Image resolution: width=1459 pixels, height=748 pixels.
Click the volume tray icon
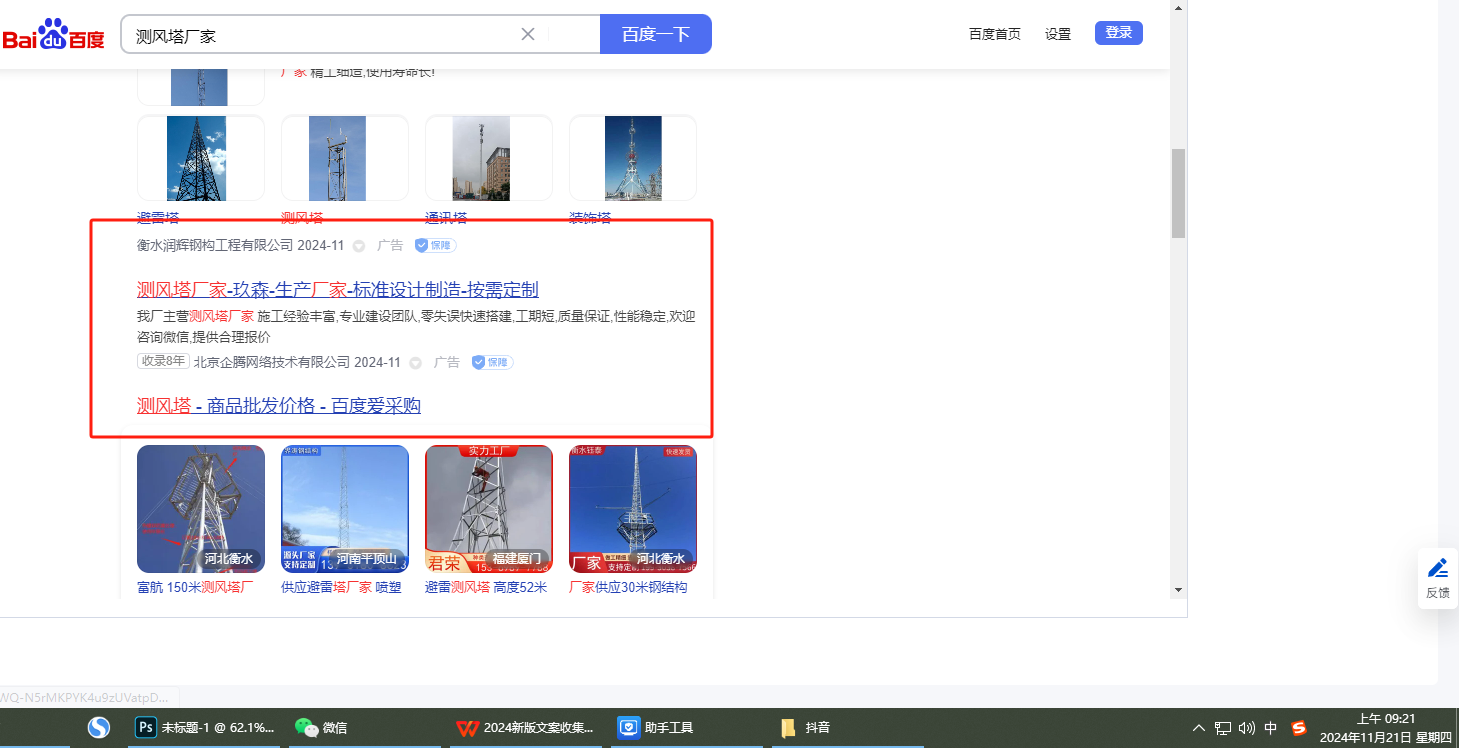tap(1246, 728)
